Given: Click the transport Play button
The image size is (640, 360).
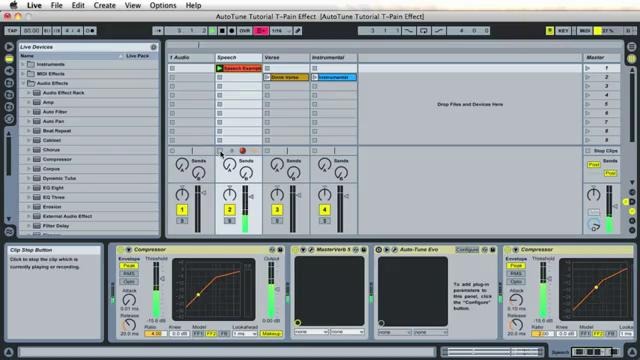Looking at the screenshot, I should [212, 31].
